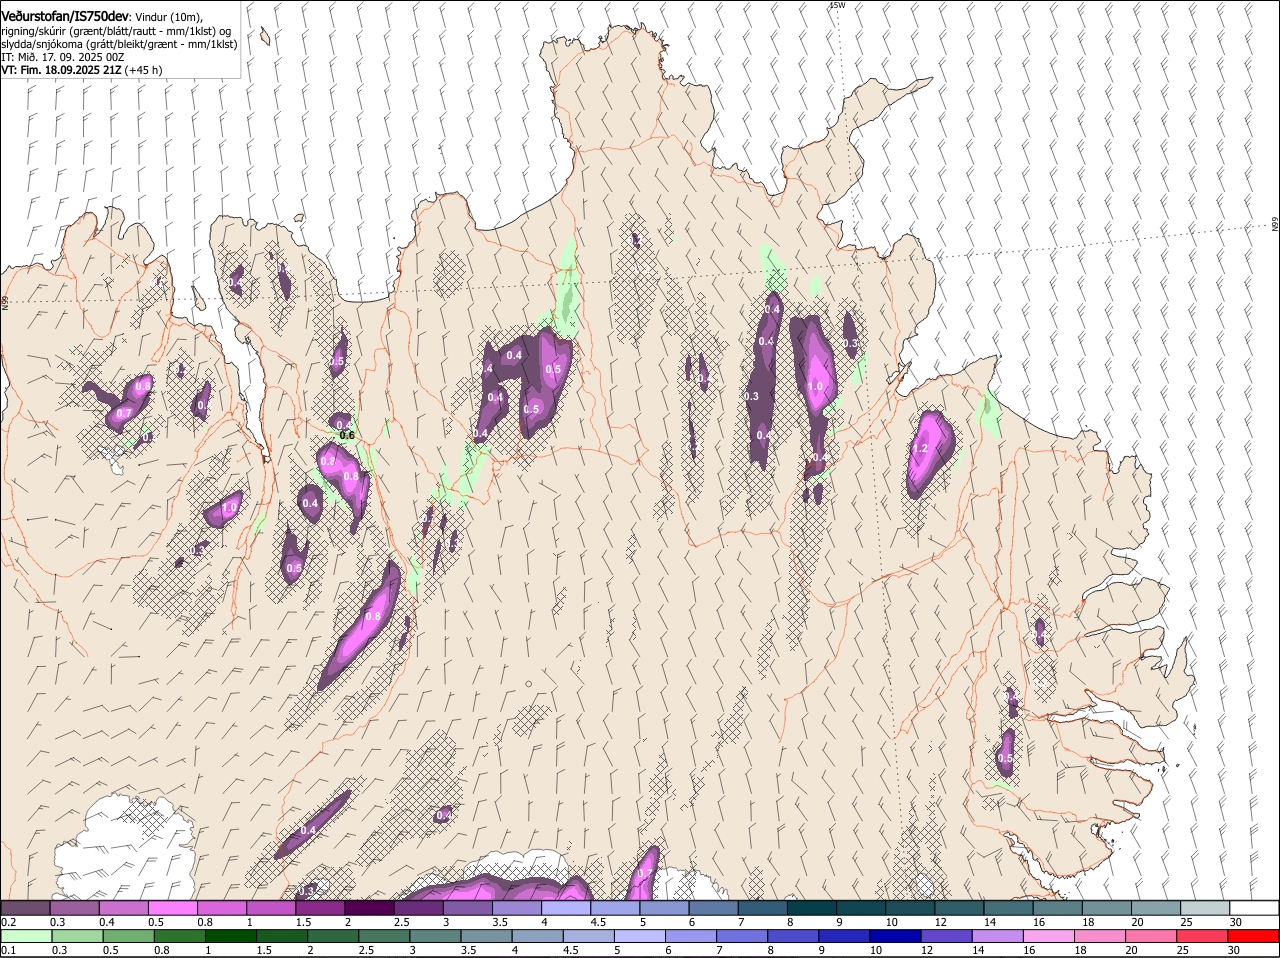Pick the palest green swatch after 0.1, lower legend
1280x958 pixels.
click(26, 936)
